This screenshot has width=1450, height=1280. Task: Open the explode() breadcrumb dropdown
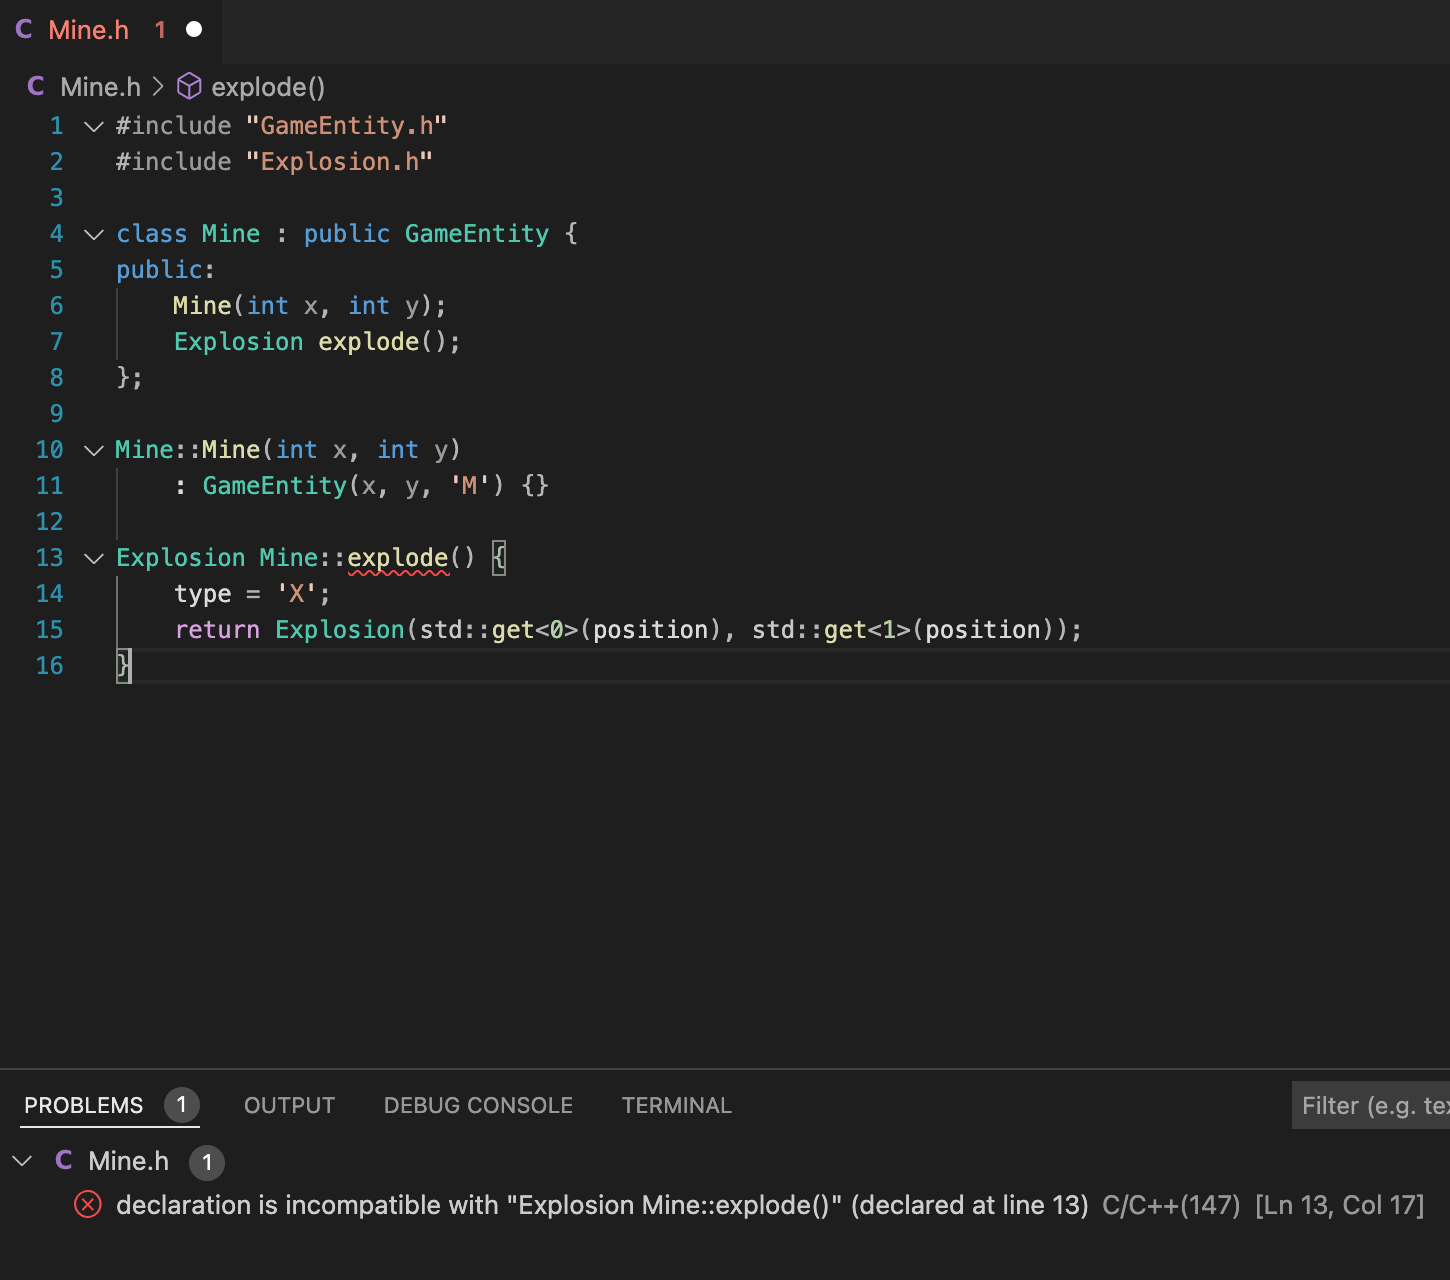click(x=267, y=87)
